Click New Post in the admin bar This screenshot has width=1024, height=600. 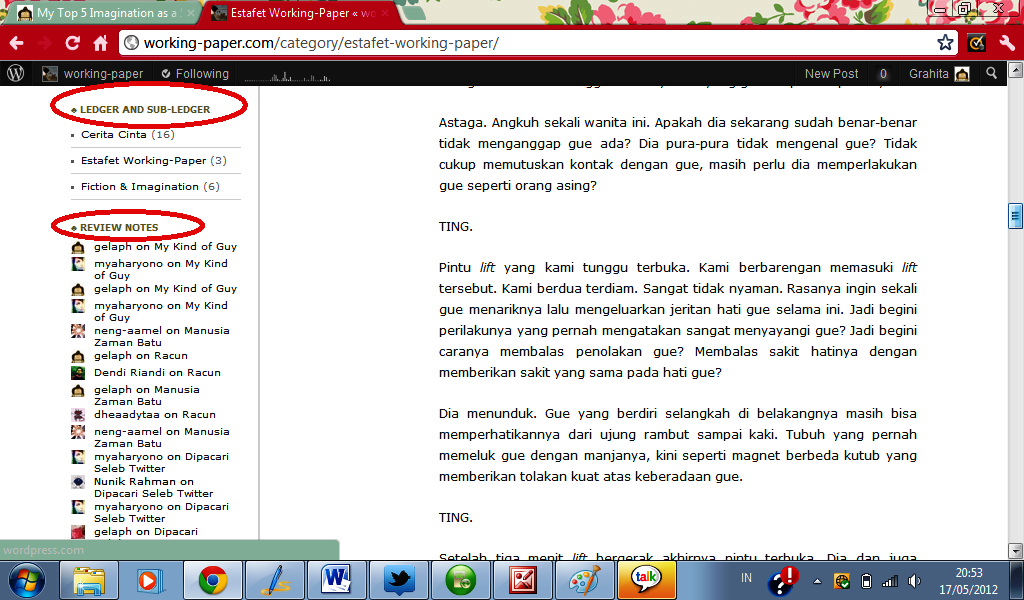831,73
